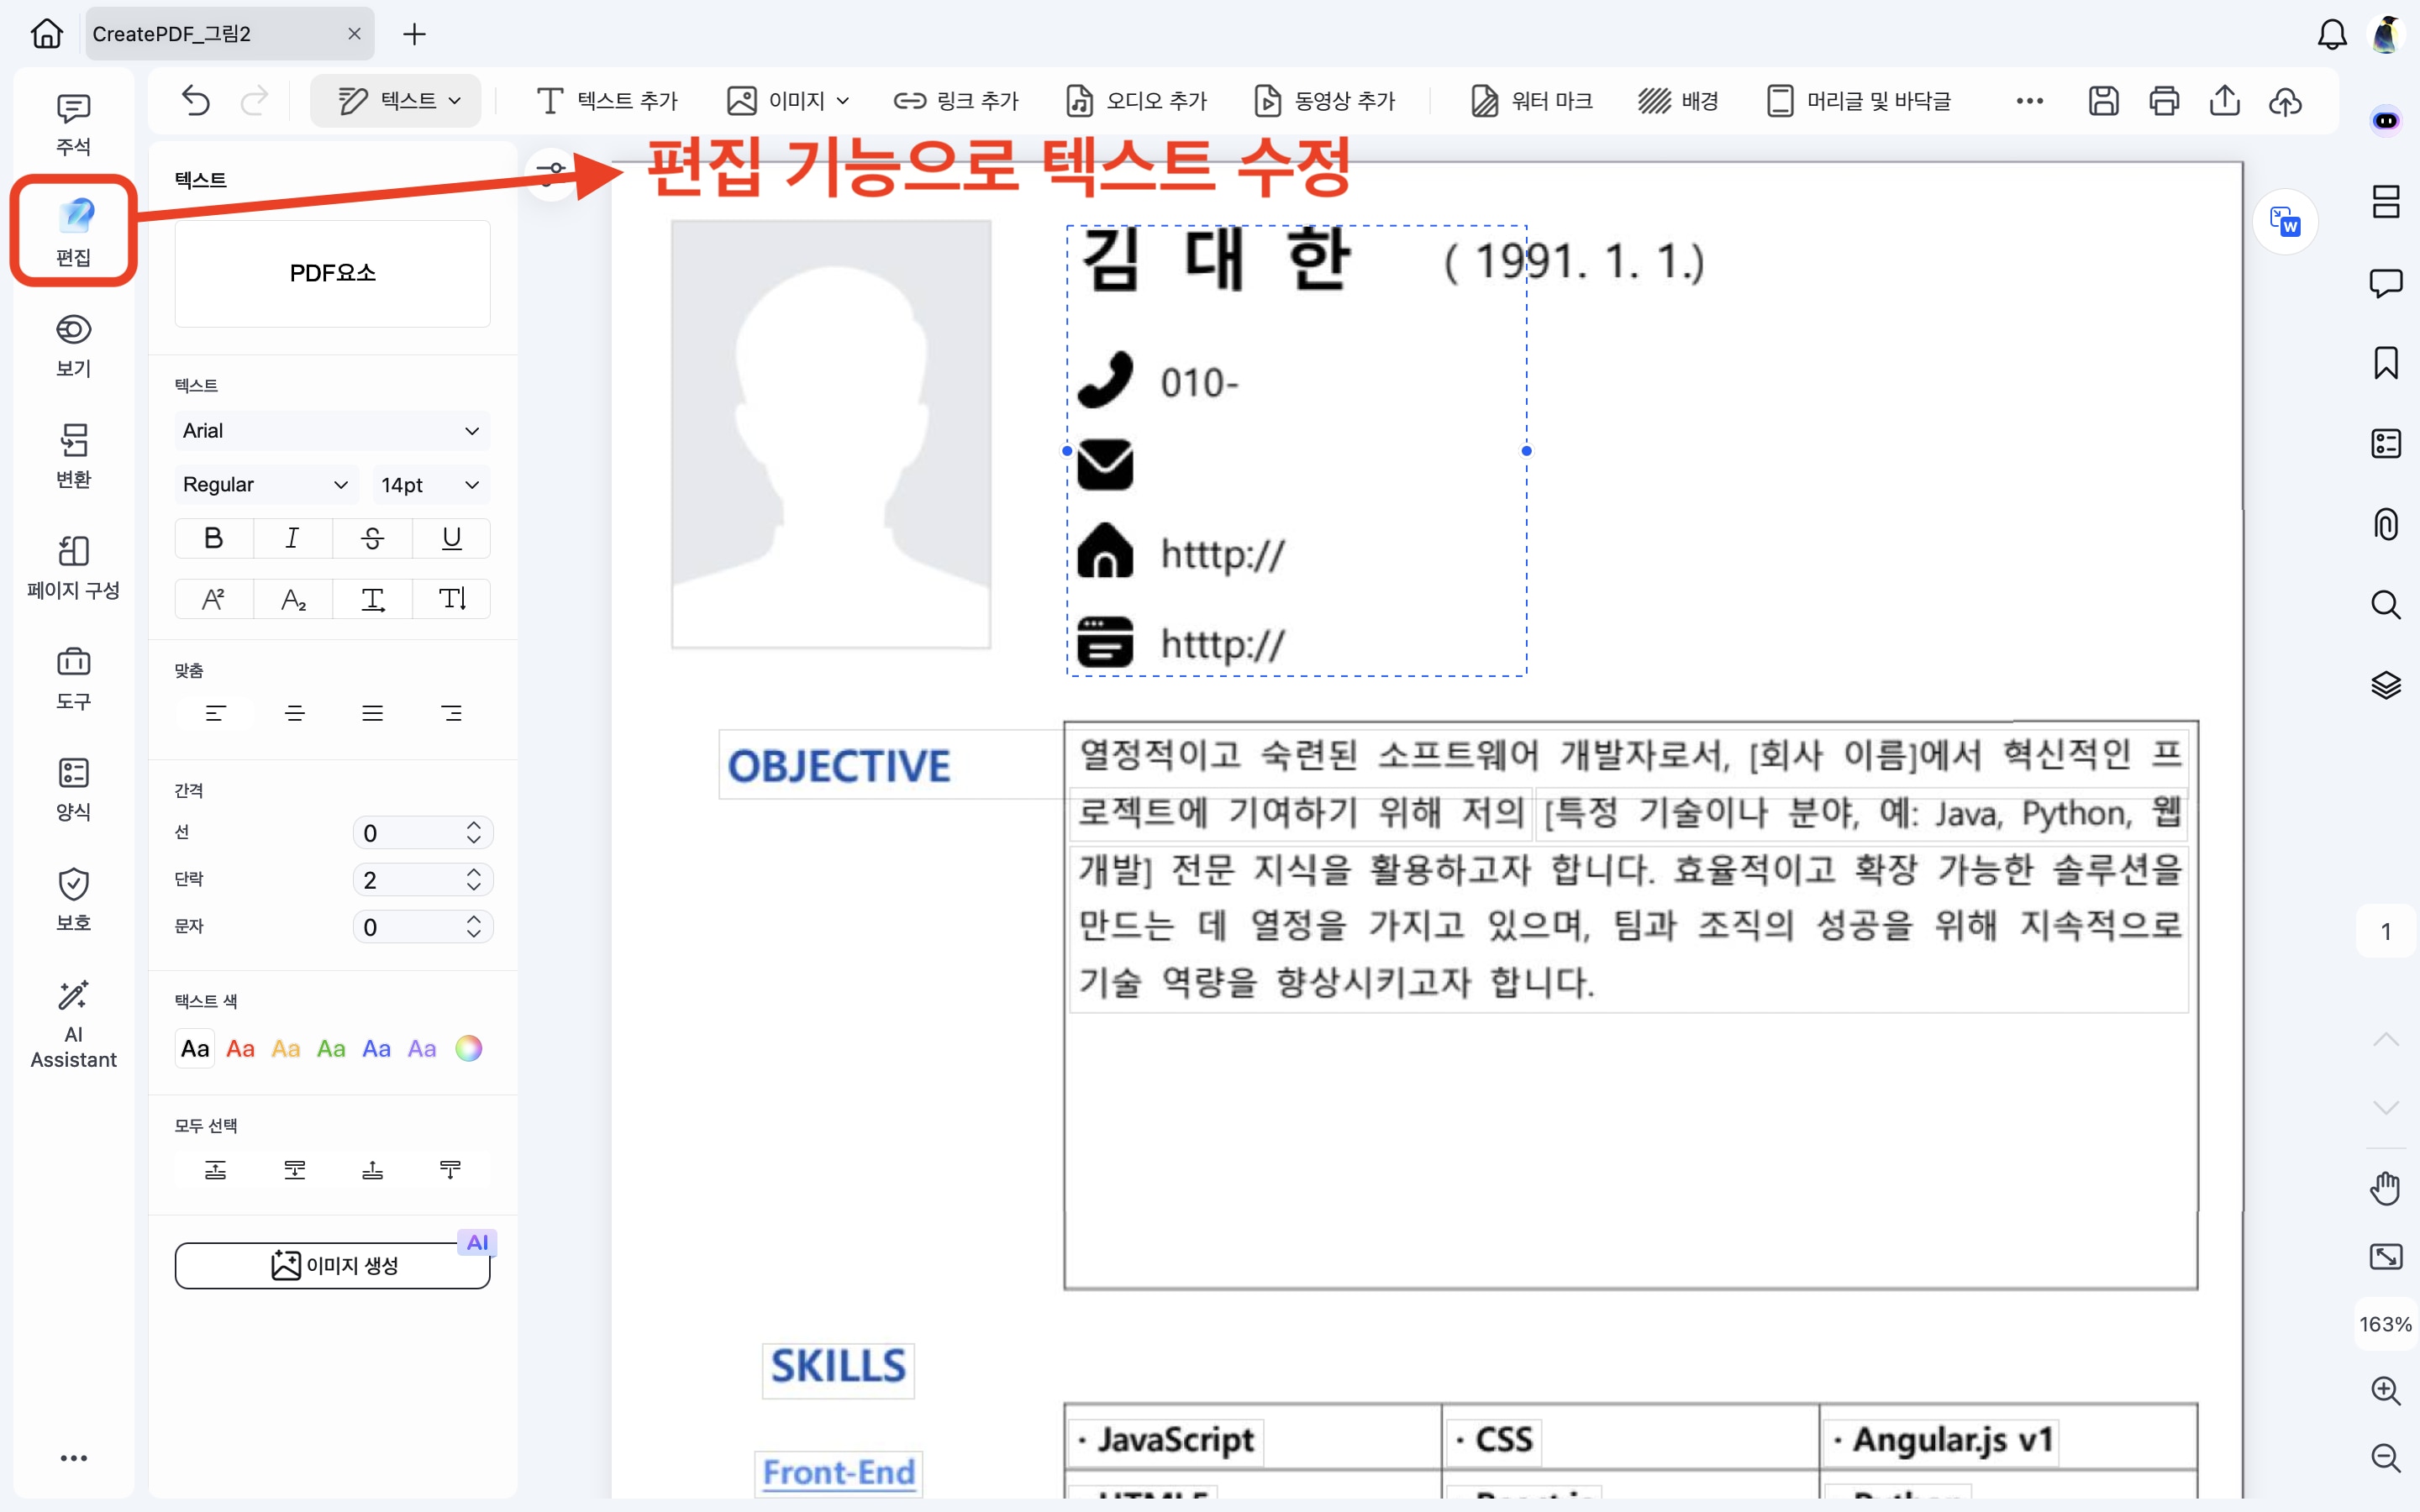Toggle underline formatting
2420x1512 pixels.
pyautogui.click(x=451, y=538)
